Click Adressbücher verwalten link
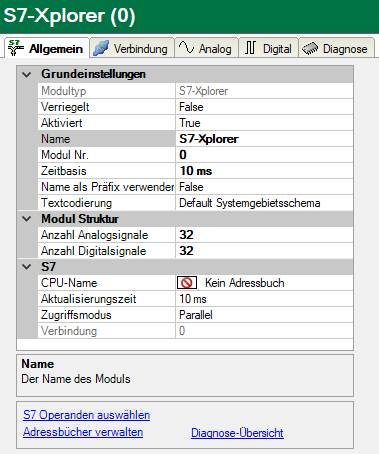This screenshot has width=379, height=454. [x=83, y=432]
